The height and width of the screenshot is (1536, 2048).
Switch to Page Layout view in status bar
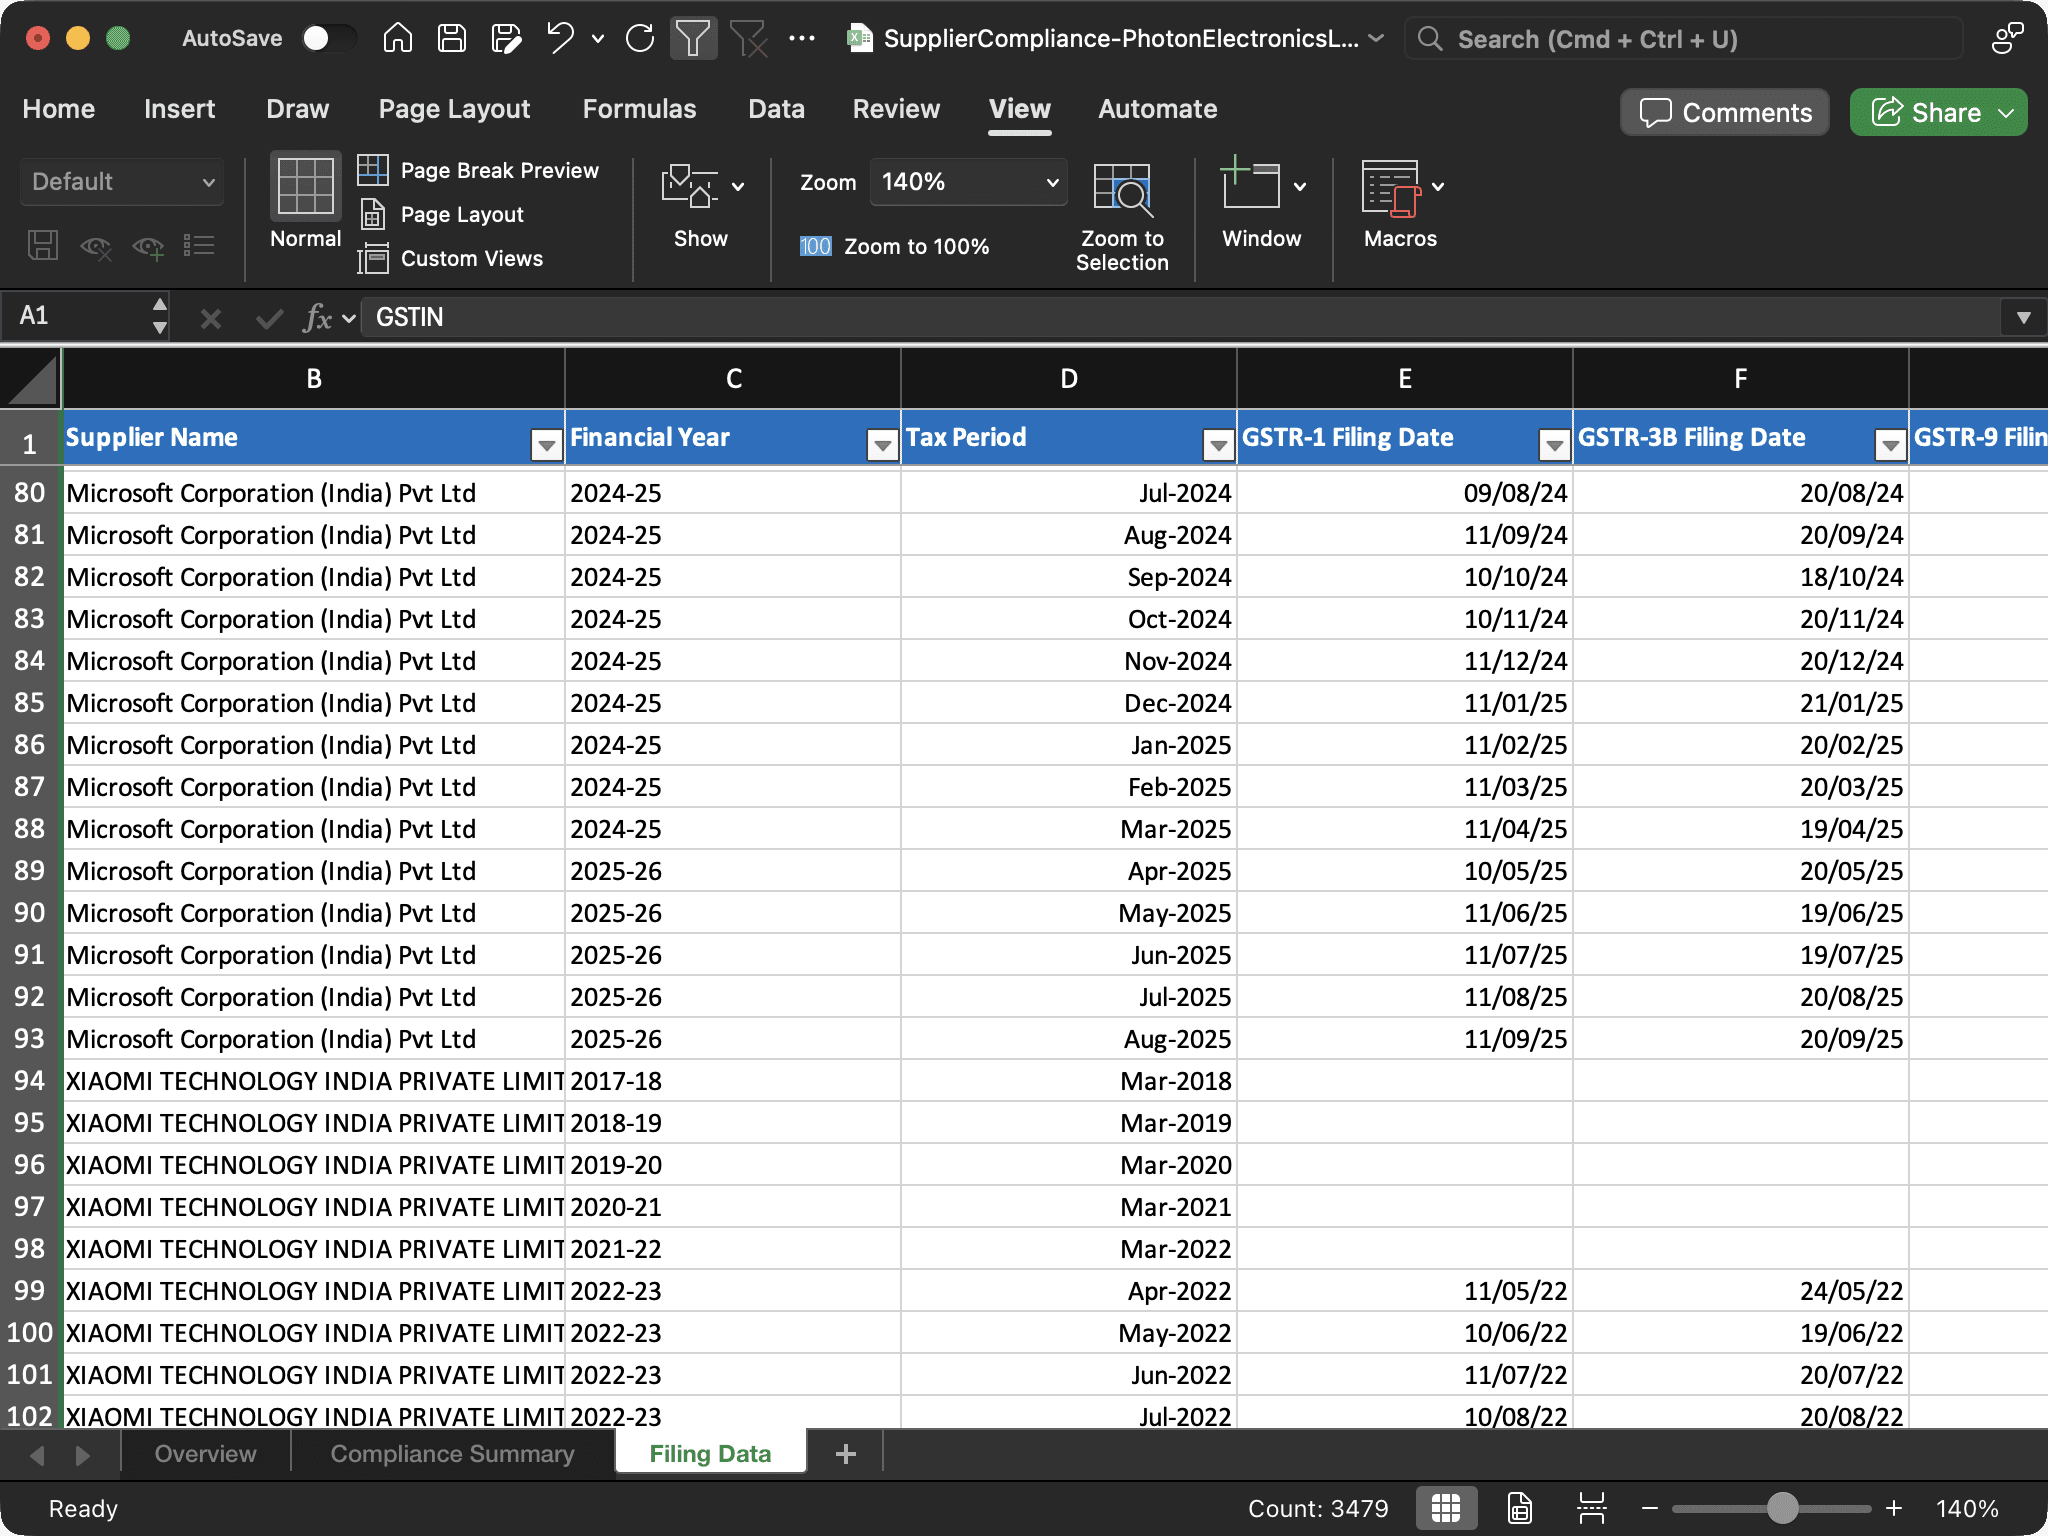(x=1519, y=1508)
